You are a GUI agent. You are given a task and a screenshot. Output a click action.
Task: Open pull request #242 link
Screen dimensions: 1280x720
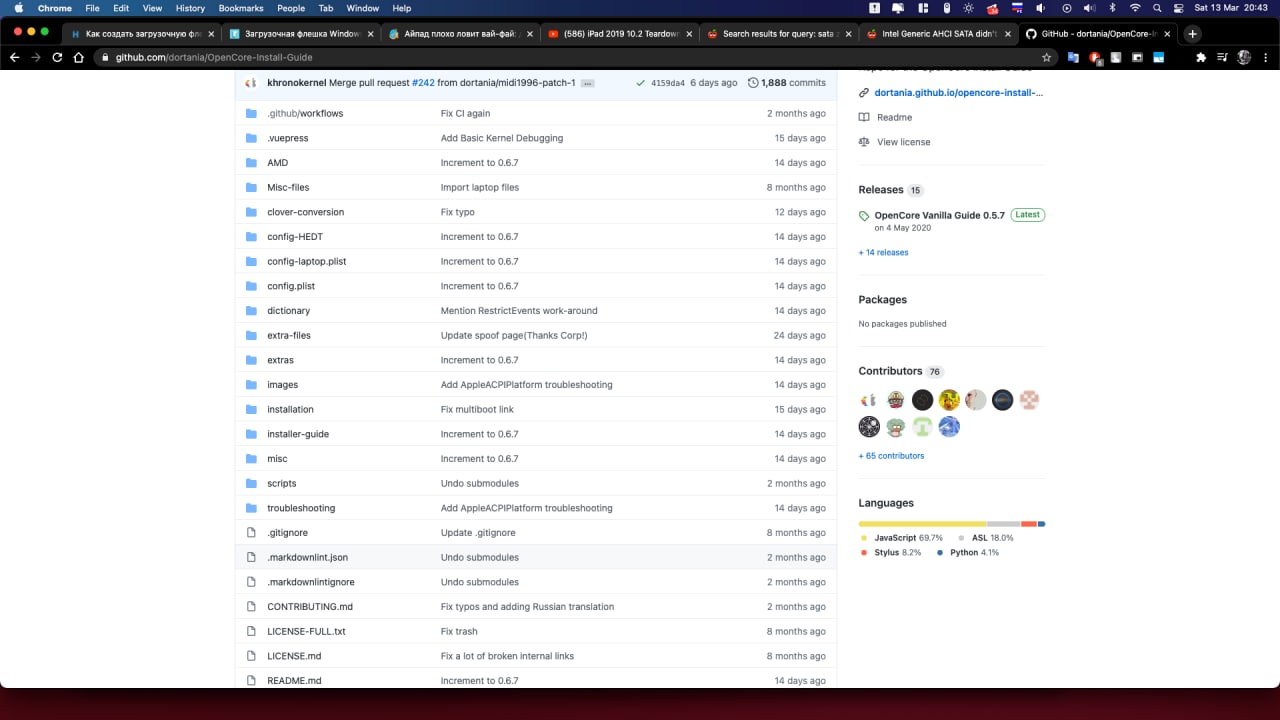[x=423, y=83]
